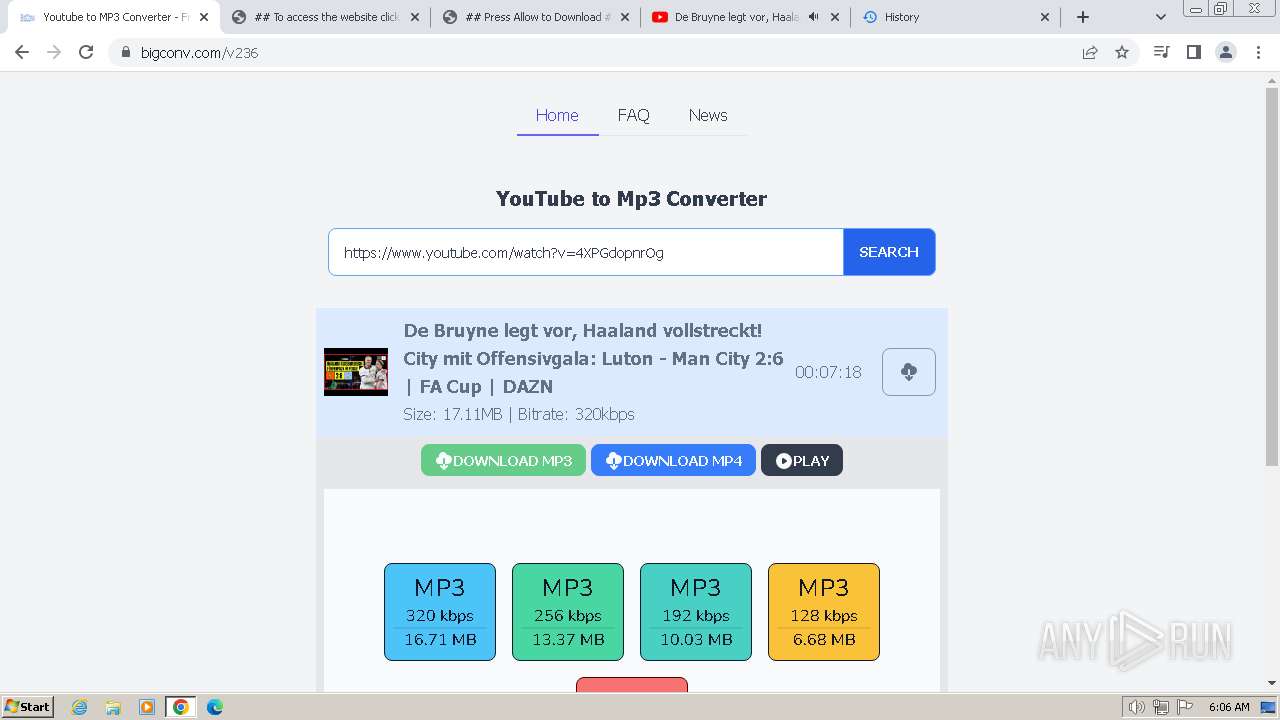
Task: View site information lock icon
Action: [x=125, y=52]
